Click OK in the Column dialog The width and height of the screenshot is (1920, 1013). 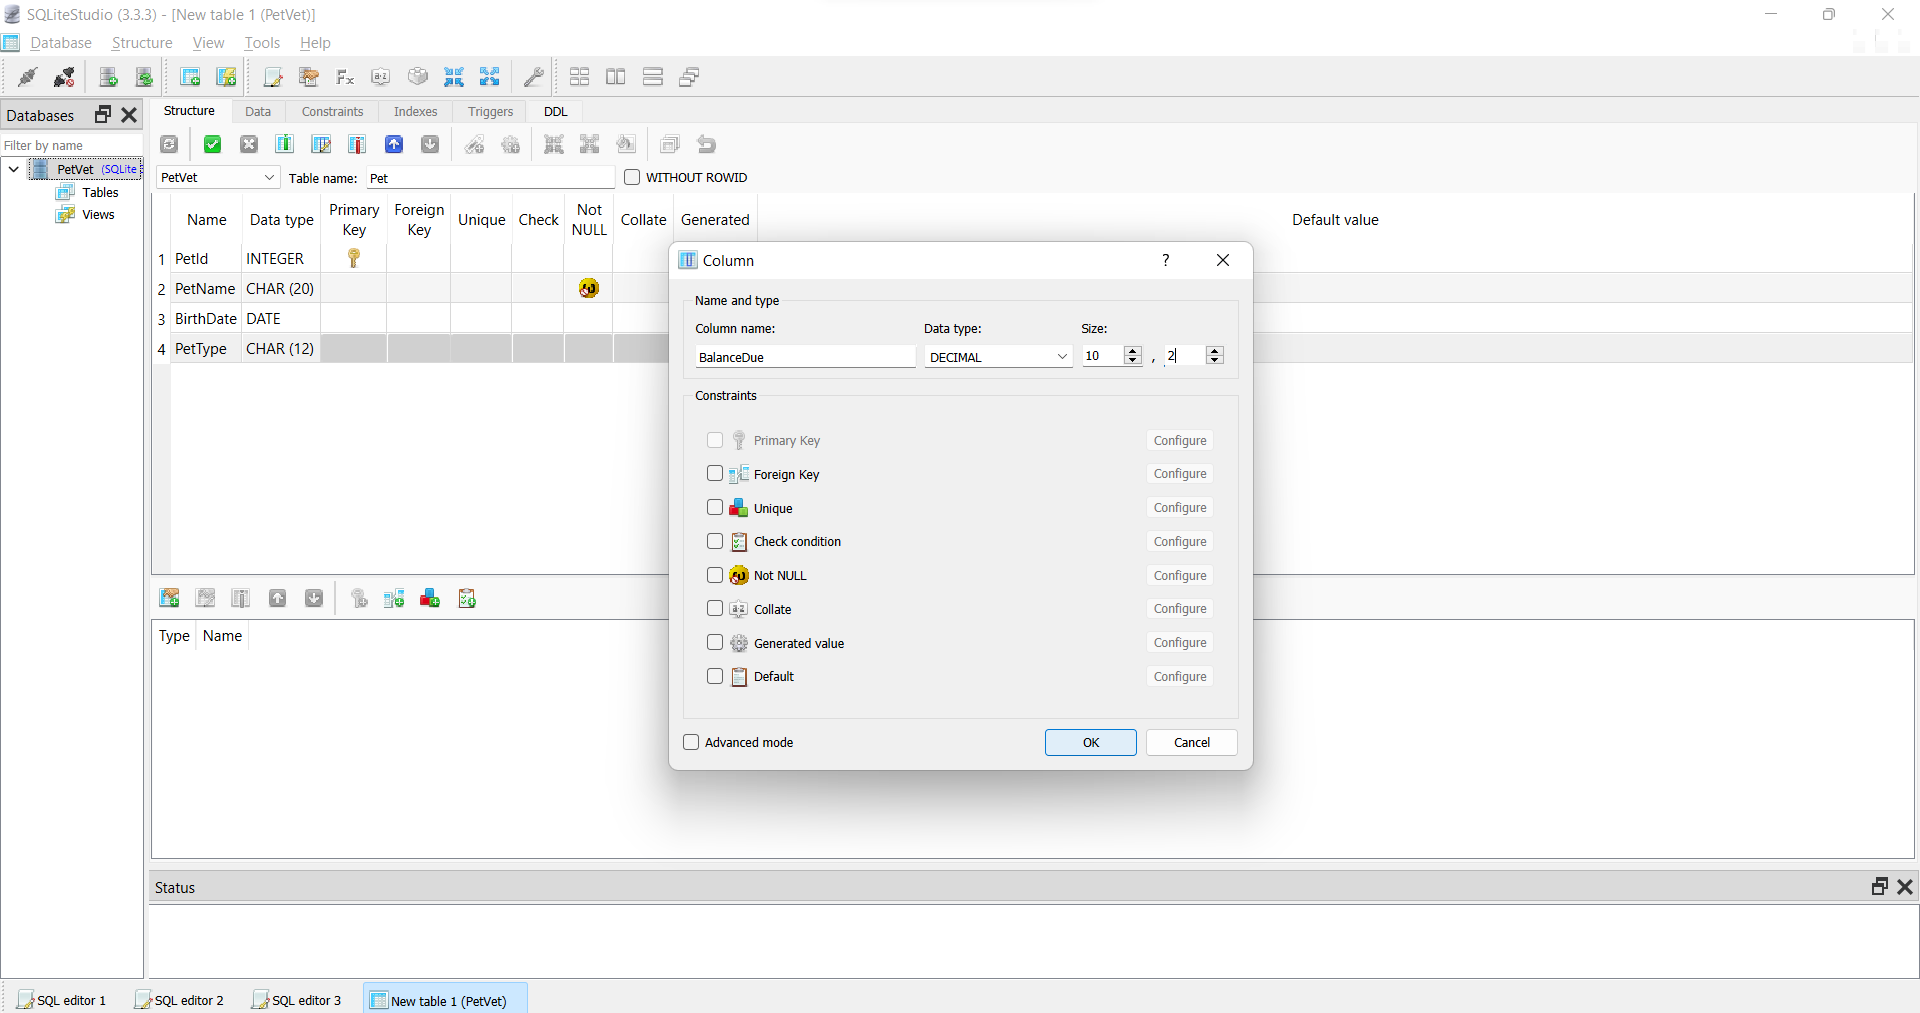pyautogui.click(x=1091, y=742)
